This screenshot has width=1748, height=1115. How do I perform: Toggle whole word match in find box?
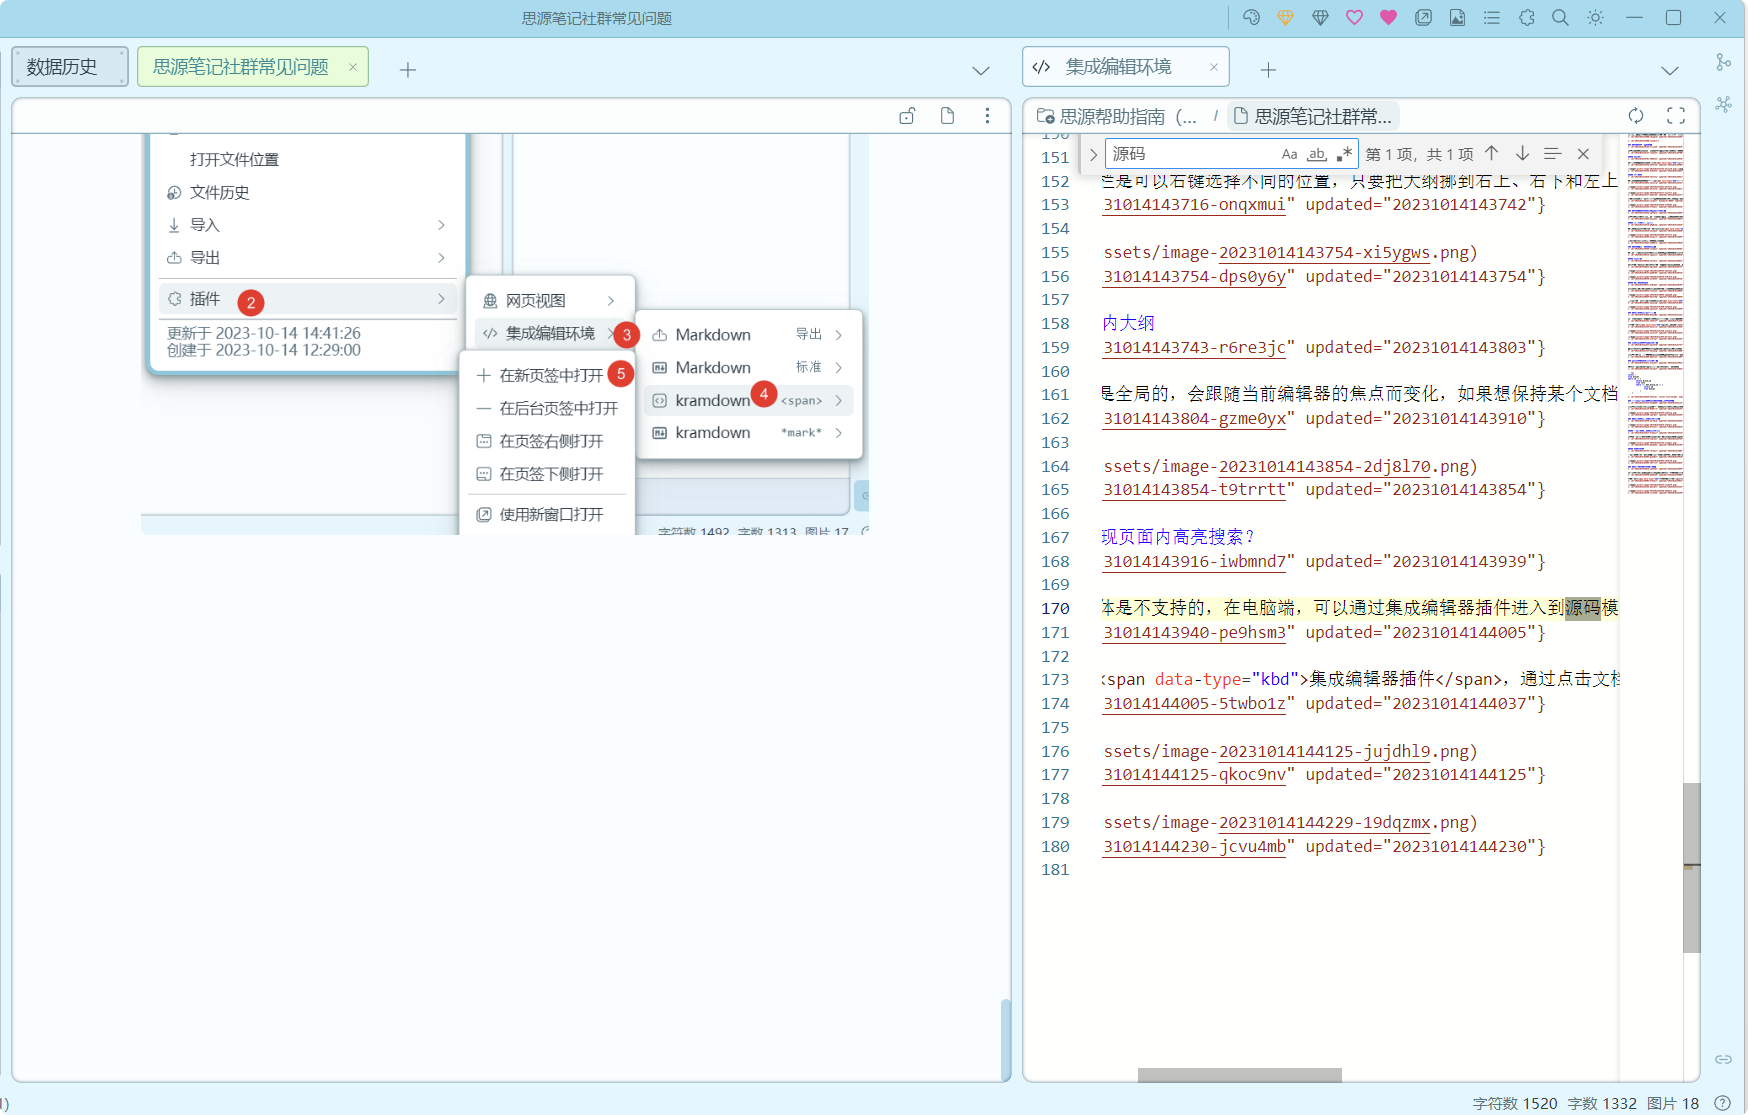[1316, 154]
